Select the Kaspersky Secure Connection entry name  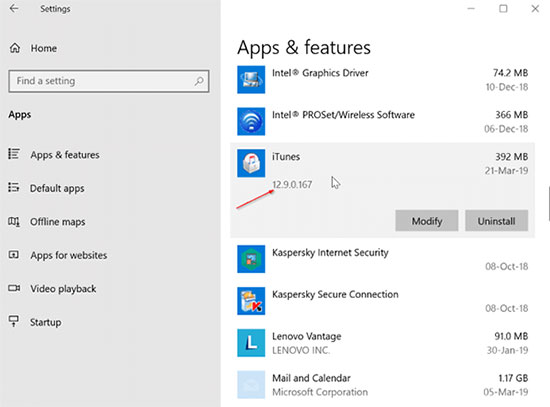[x=335, y=294]
